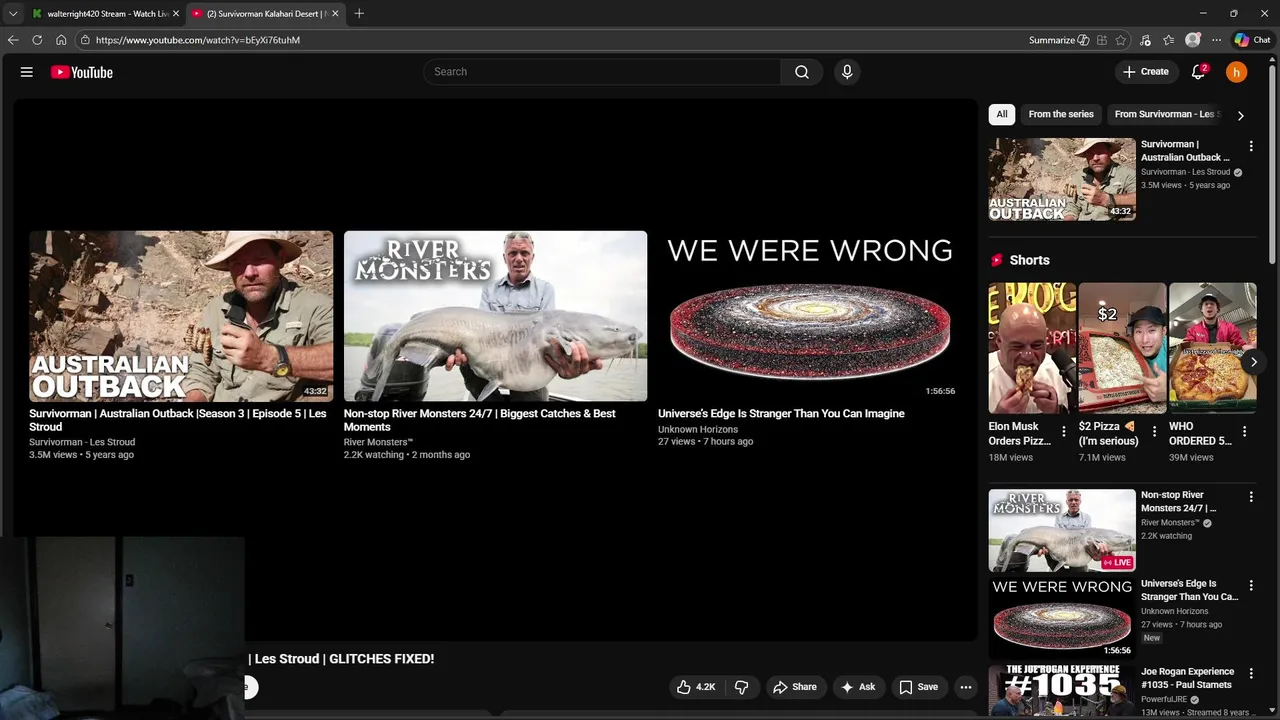This screenshot has height=720, width=1280.
Task: Open the Edge profile icon
Action: [x=1192, y=40]
